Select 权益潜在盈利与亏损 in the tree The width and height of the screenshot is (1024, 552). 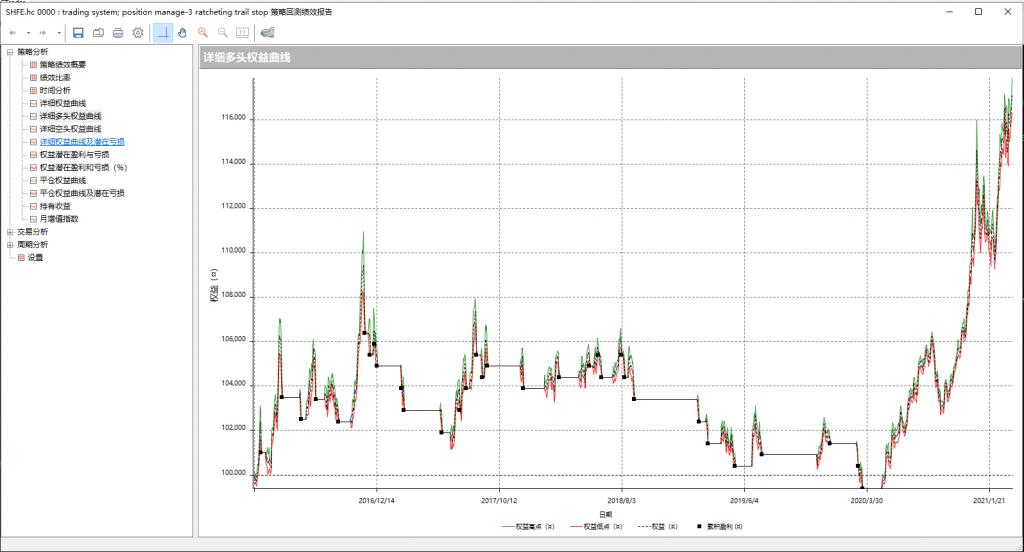[x=74, y=155]
